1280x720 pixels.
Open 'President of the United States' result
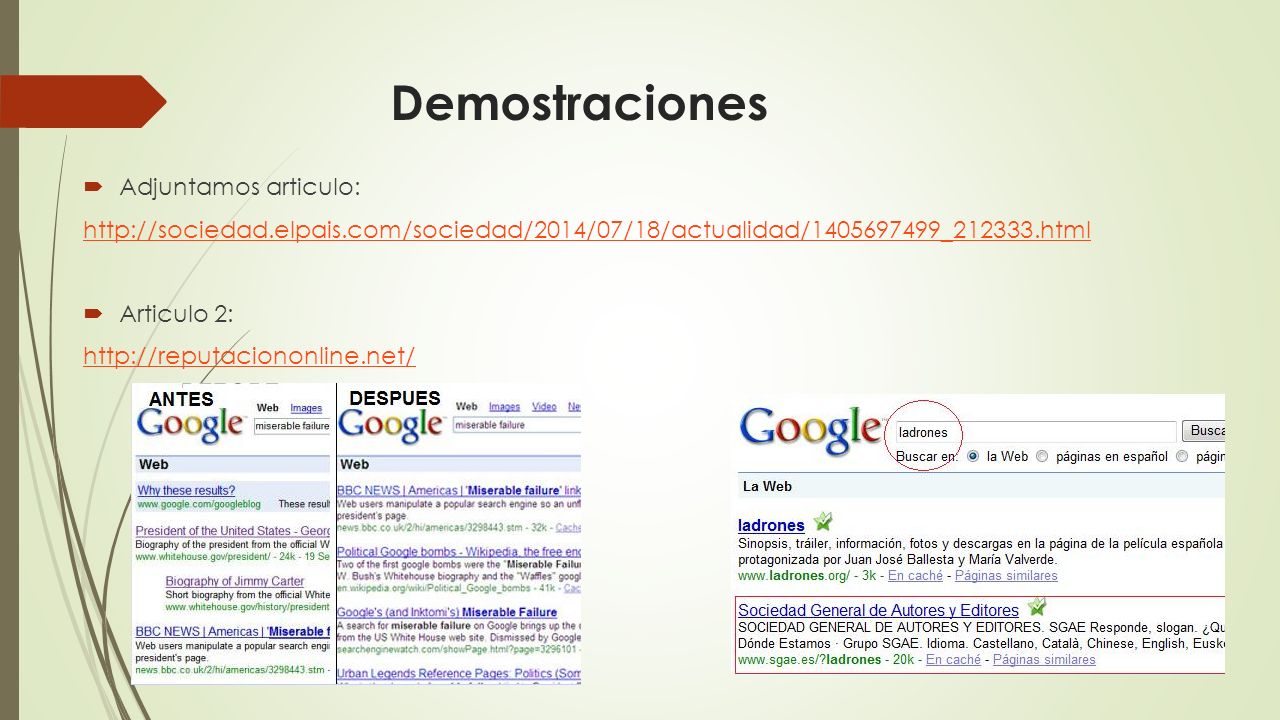pos(233,531)
